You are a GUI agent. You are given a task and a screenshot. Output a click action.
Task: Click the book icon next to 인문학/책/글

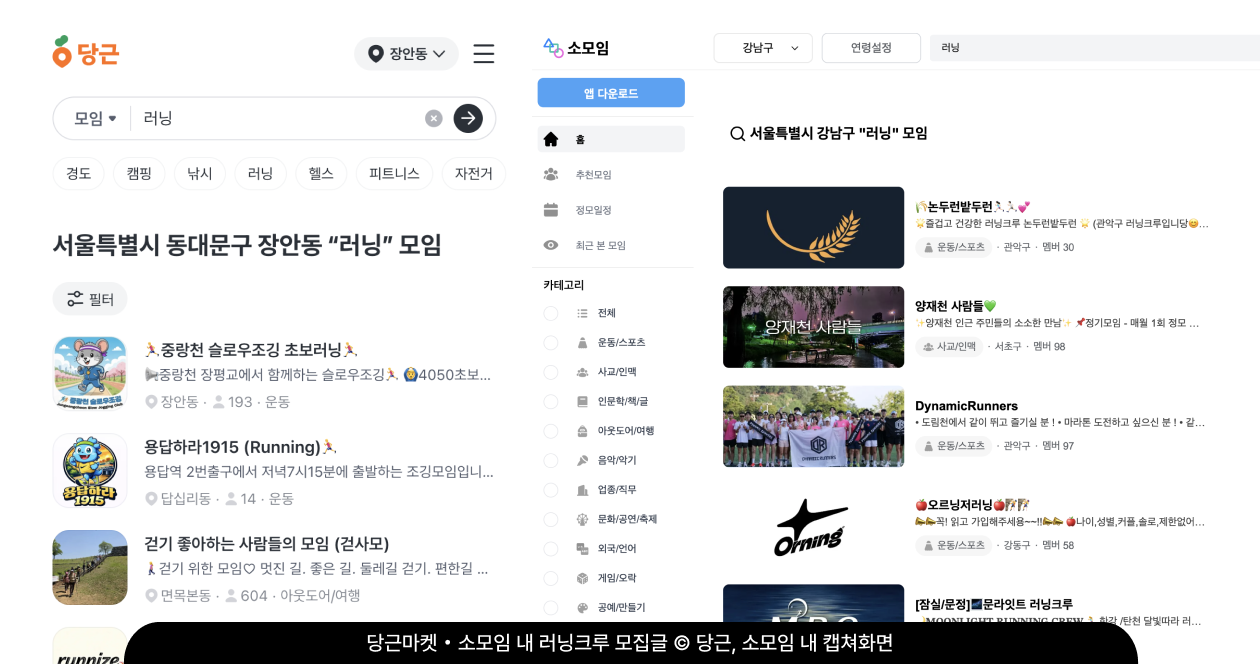(583, 402)
